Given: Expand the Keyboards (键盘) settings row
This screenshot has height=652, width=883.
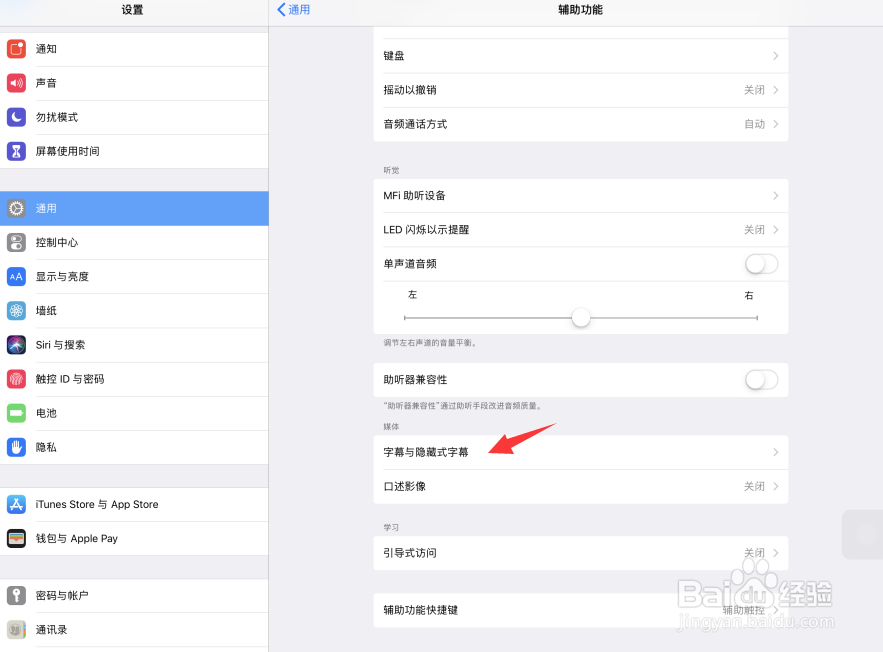Looking at the screenshot, I should coord(580,55).
